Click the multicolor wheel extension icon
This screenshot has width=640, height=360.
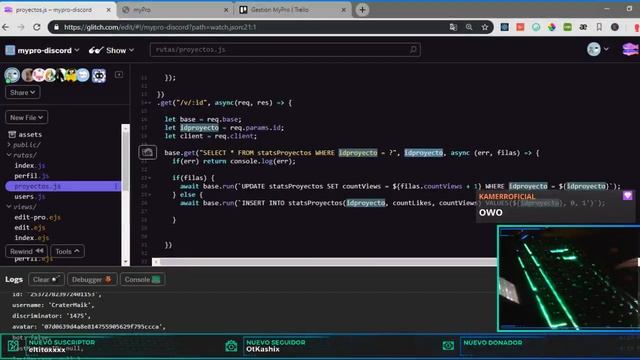(x=551, y=27)
